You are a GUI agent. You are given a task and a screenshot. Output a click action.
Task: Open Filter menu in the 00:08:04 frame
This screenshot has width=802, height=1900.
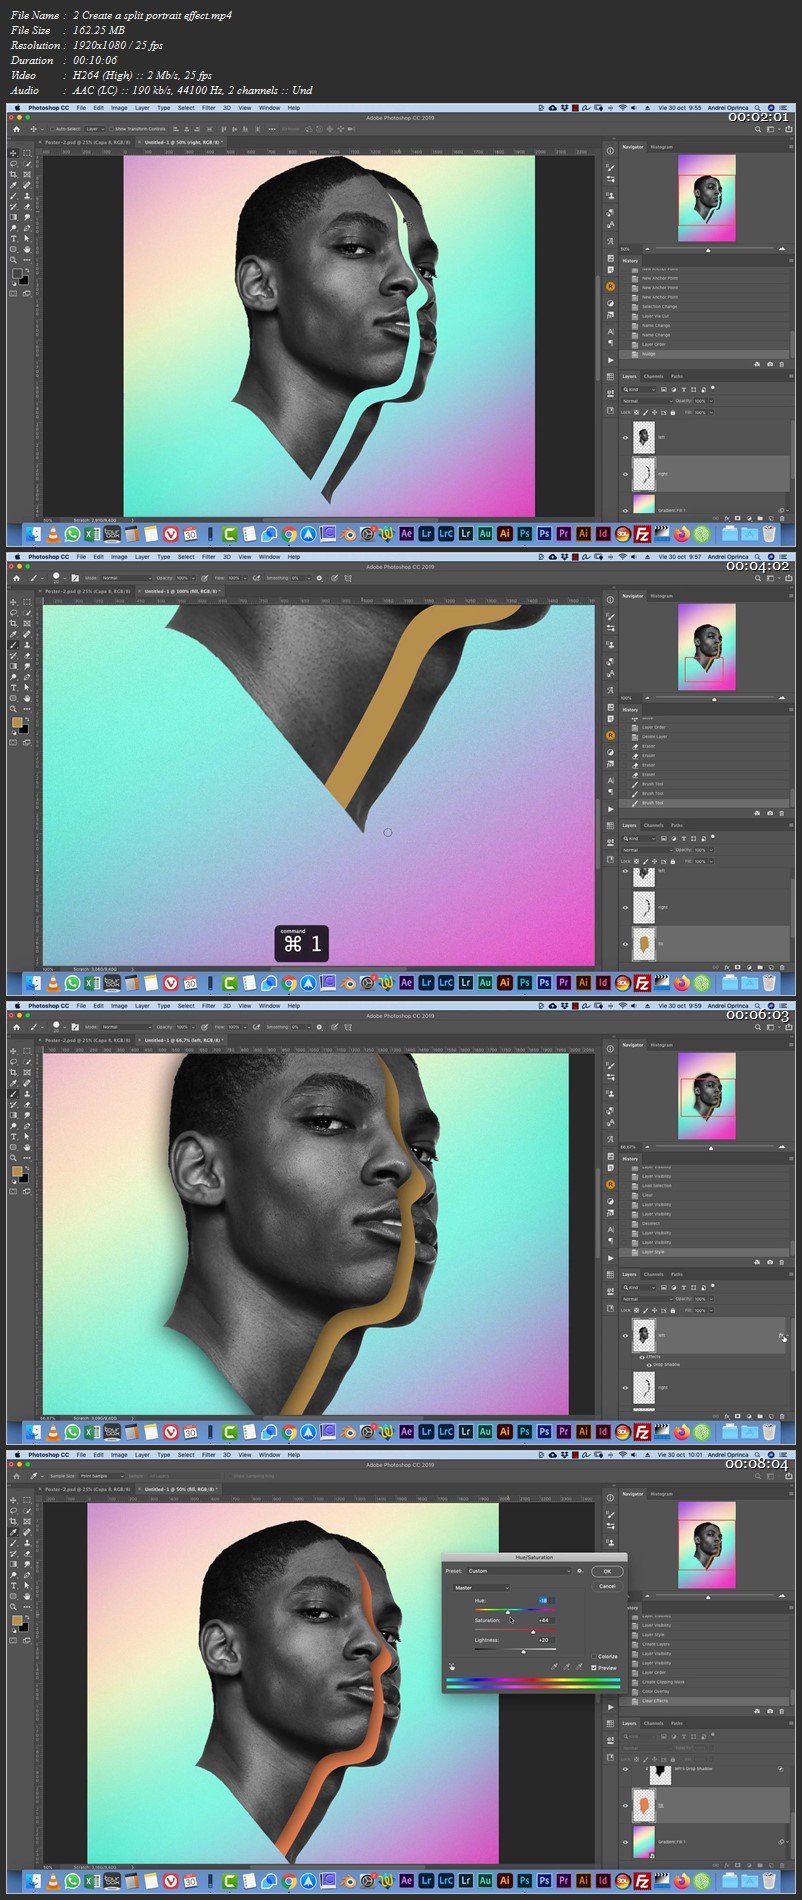[x=208, y=1455]
